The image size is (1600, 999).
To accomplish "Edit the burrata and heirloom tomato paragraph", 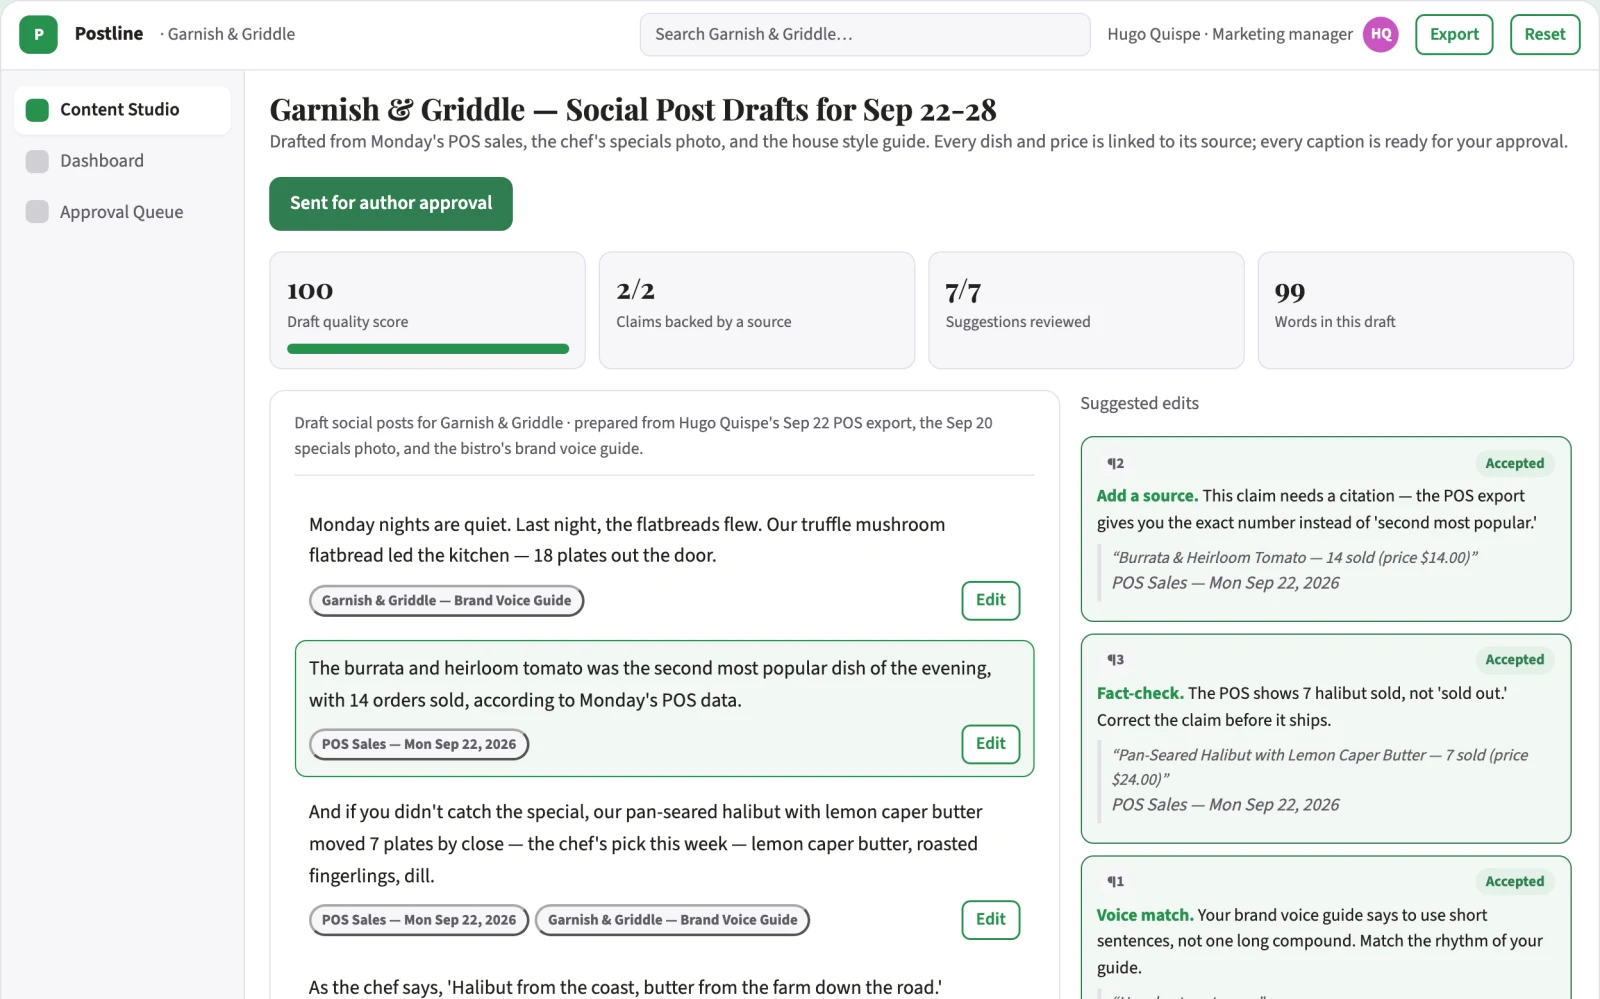I will coord(991,744).
